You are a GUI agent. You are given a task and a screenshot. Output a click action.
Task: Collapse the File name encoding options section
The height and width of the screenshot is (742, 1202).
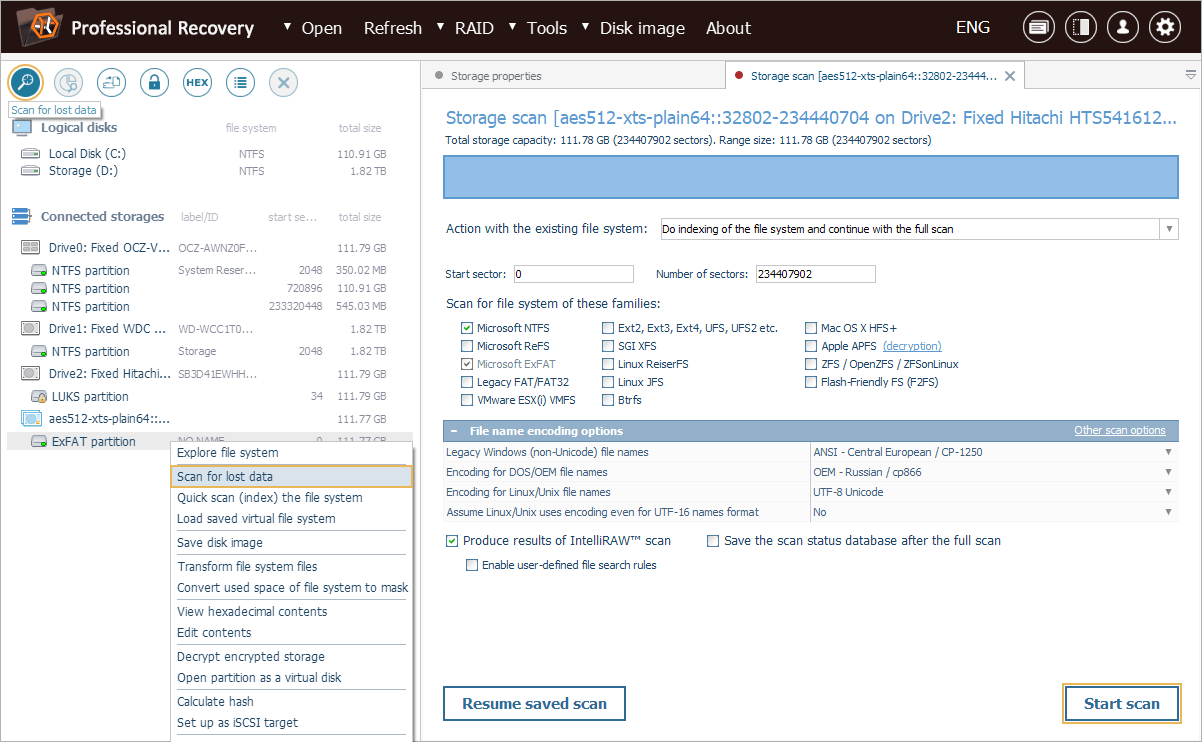coord(454,431)
